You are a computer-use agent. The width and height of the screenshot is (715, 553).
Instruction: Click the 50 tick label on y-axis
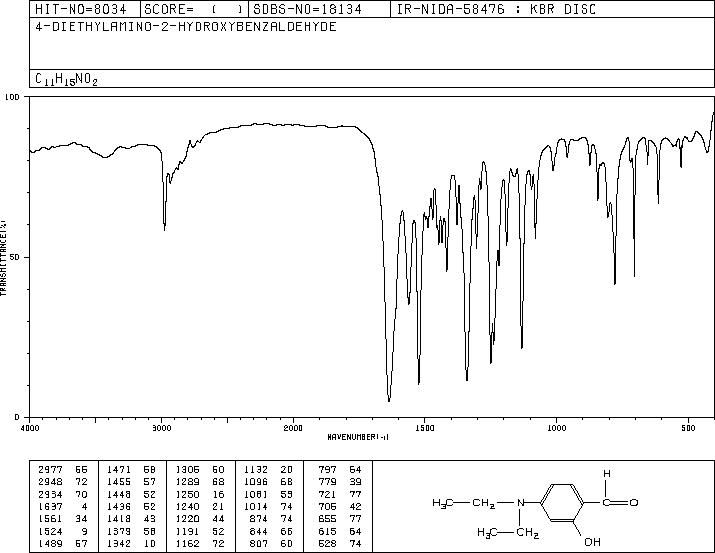pos(13,257)
